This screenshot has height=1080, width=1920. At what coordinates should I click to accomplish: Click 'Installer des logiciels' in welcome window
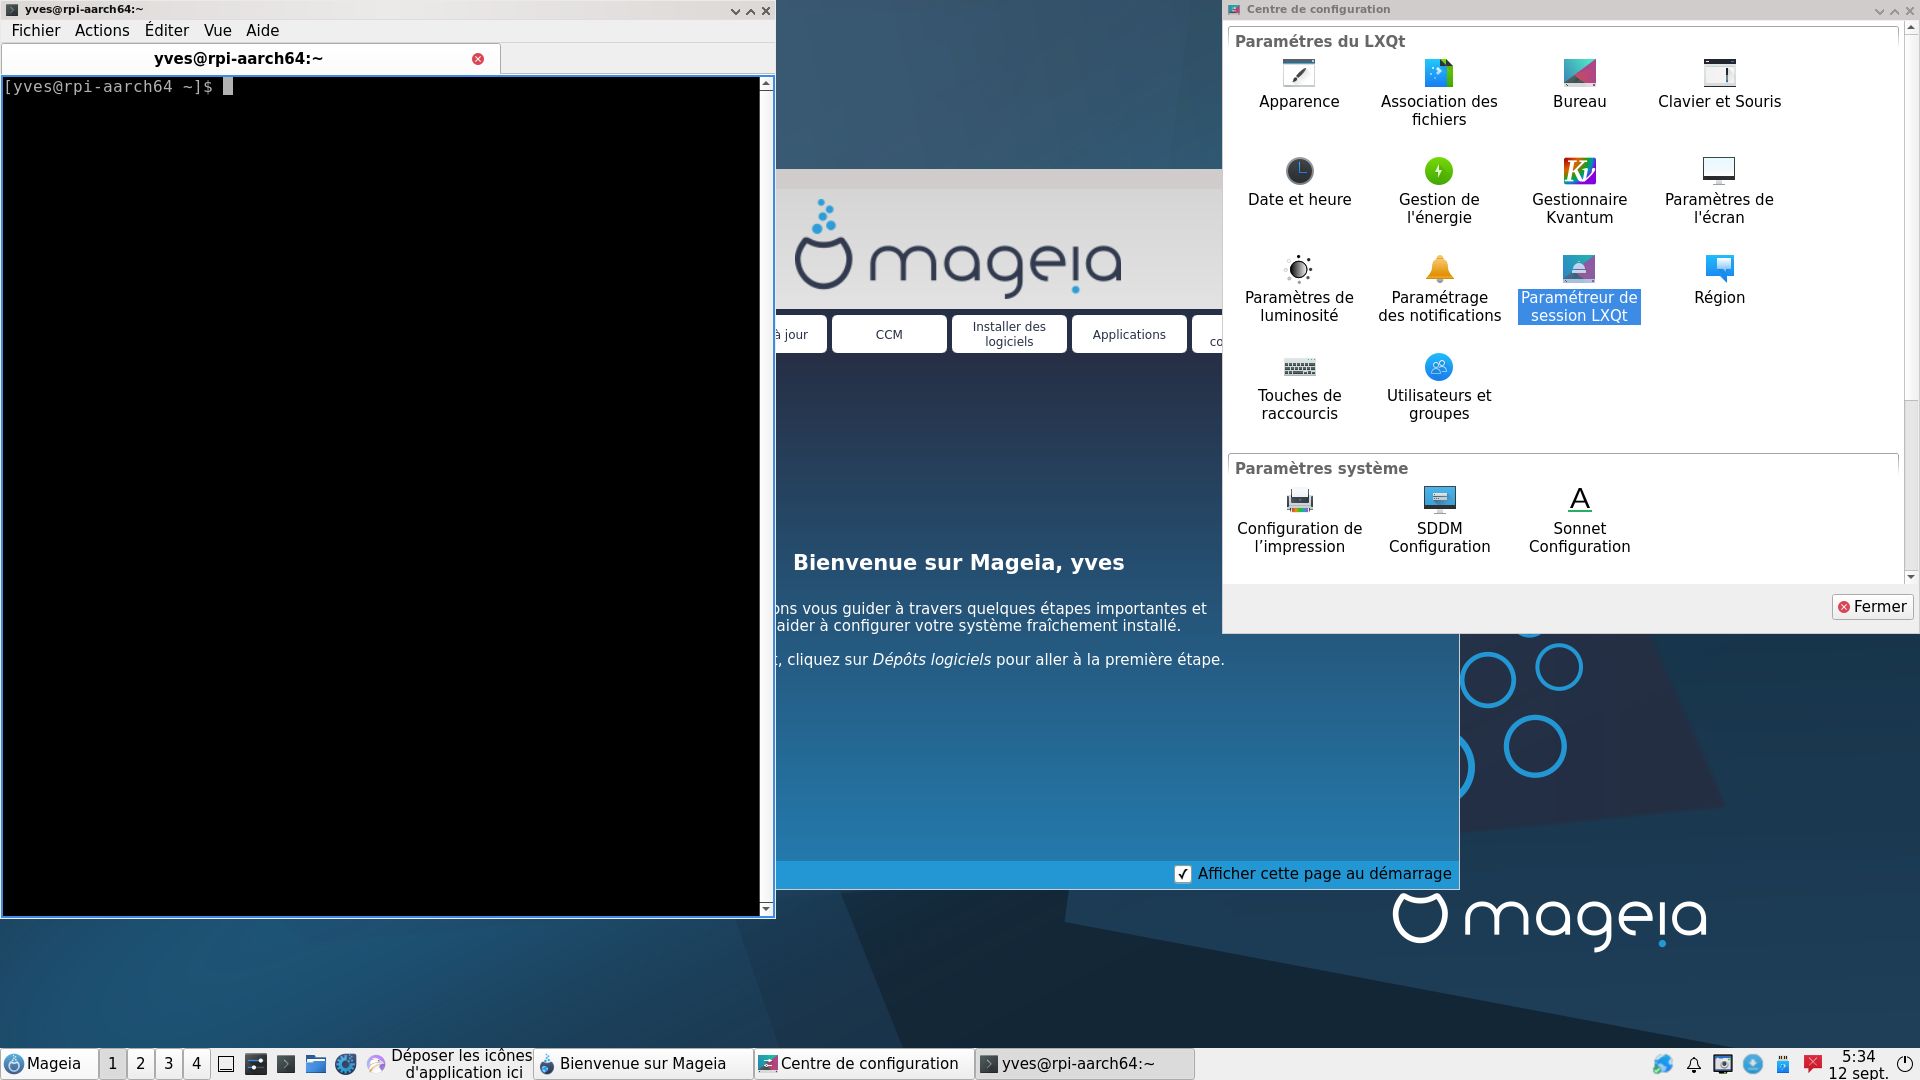click(1009, 334)
